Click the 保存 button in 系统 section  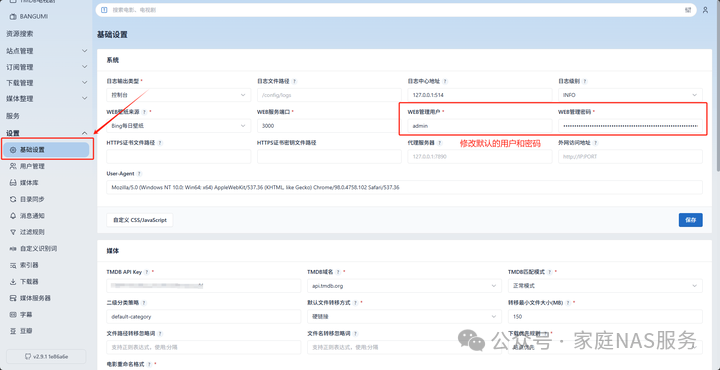[691, 220]
